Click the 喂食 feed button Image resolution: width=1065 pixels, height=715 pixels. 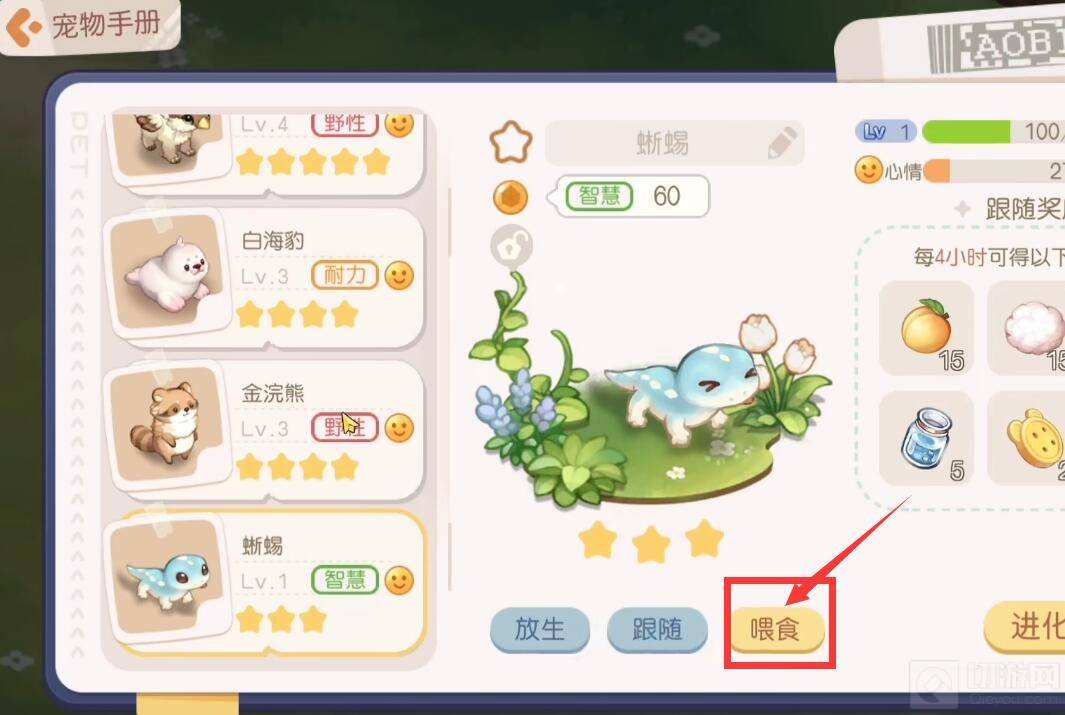coord(776,629)
